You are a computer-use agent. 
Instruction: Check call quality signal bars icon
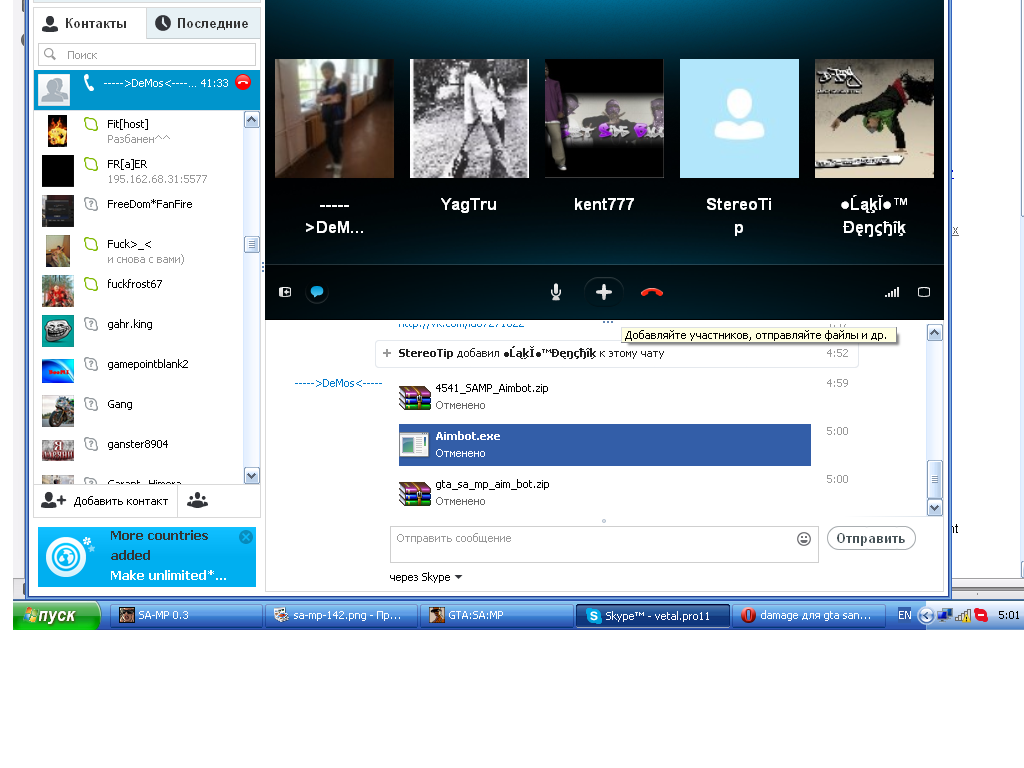coord(892,292)
